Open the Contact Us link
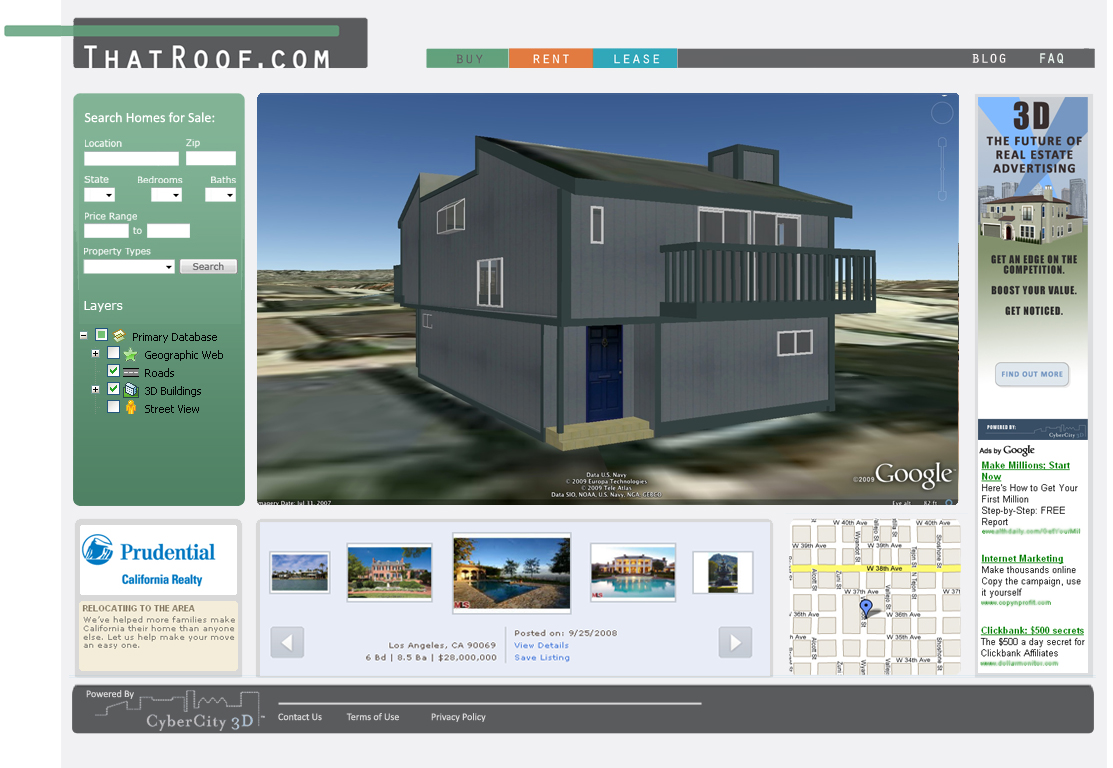 coord(300,717)
